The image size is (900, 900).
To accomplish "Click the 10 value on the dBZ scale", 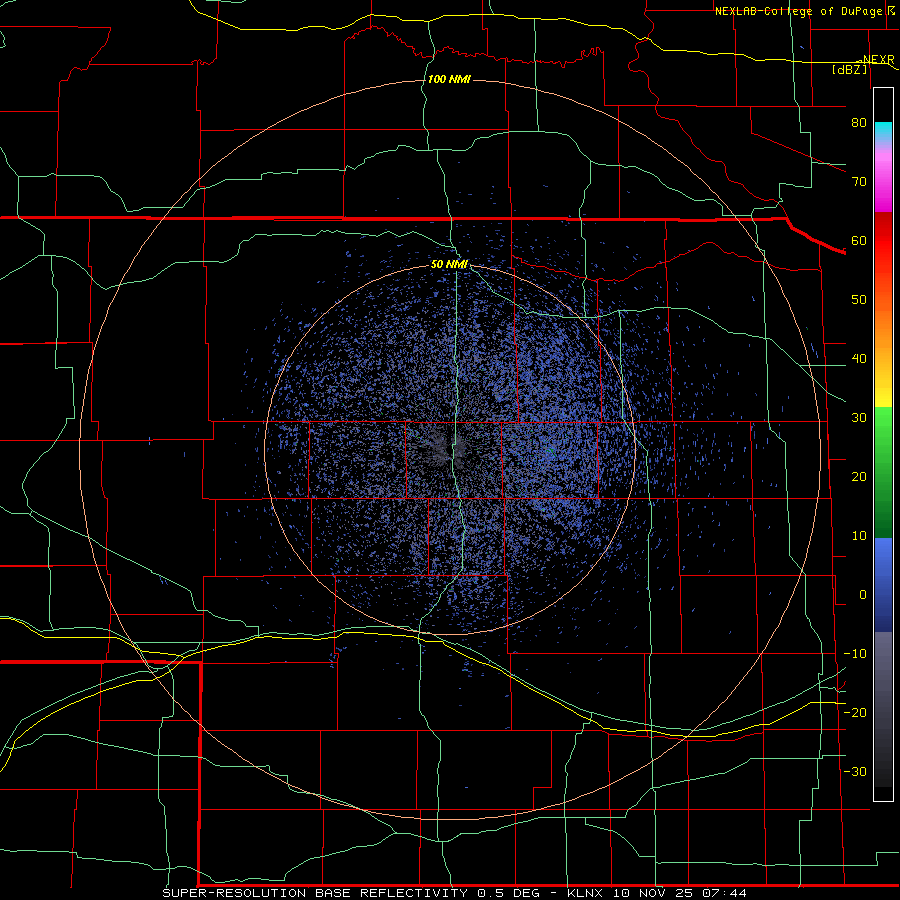I will (x=859, y=536).
